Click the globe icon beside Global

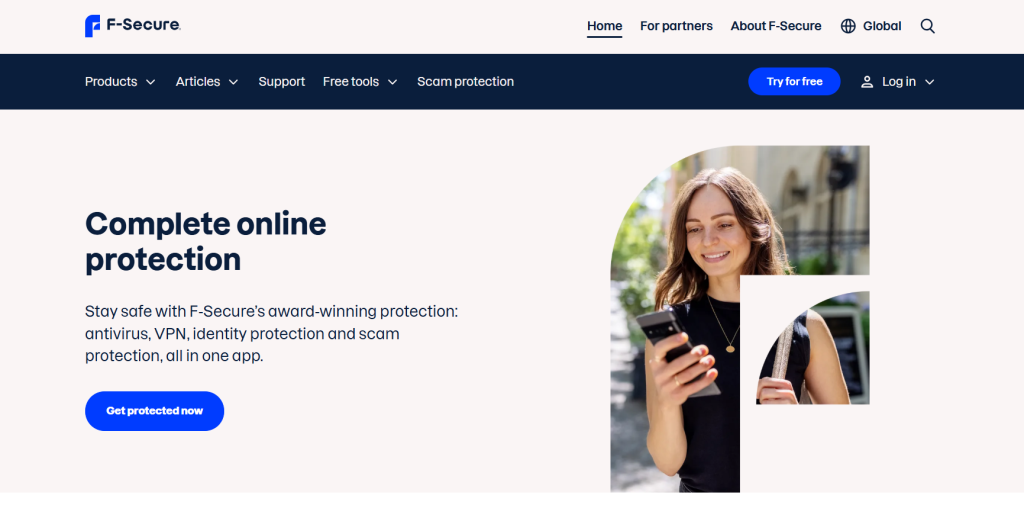848,26
